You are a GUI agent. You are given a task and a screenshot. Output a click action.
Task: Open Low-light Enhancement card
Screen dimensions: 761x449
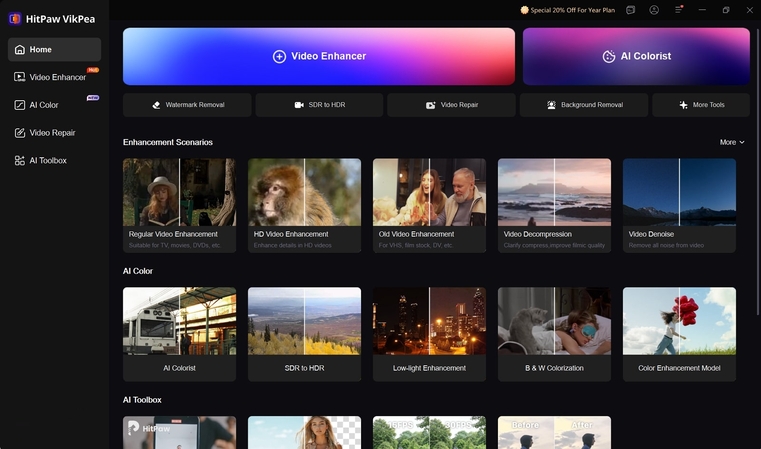tap(430, 334)
